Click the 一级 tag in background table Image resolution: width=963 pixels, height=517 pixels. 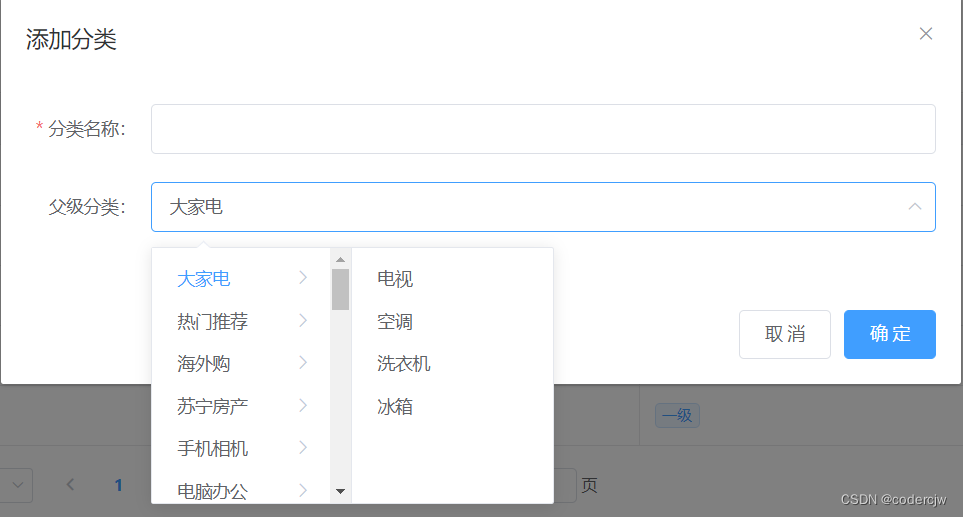point(677,416)
